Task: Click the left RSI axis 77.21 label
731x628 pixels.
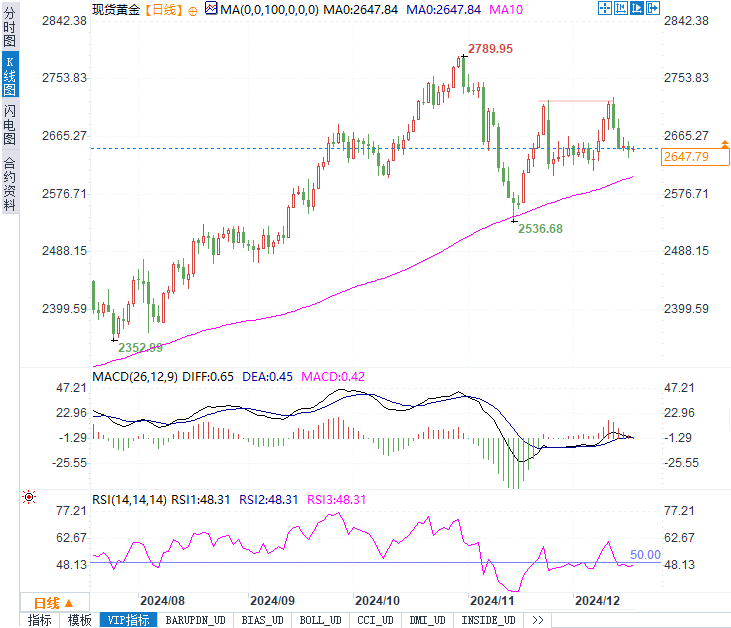Action: pos(71,511)
